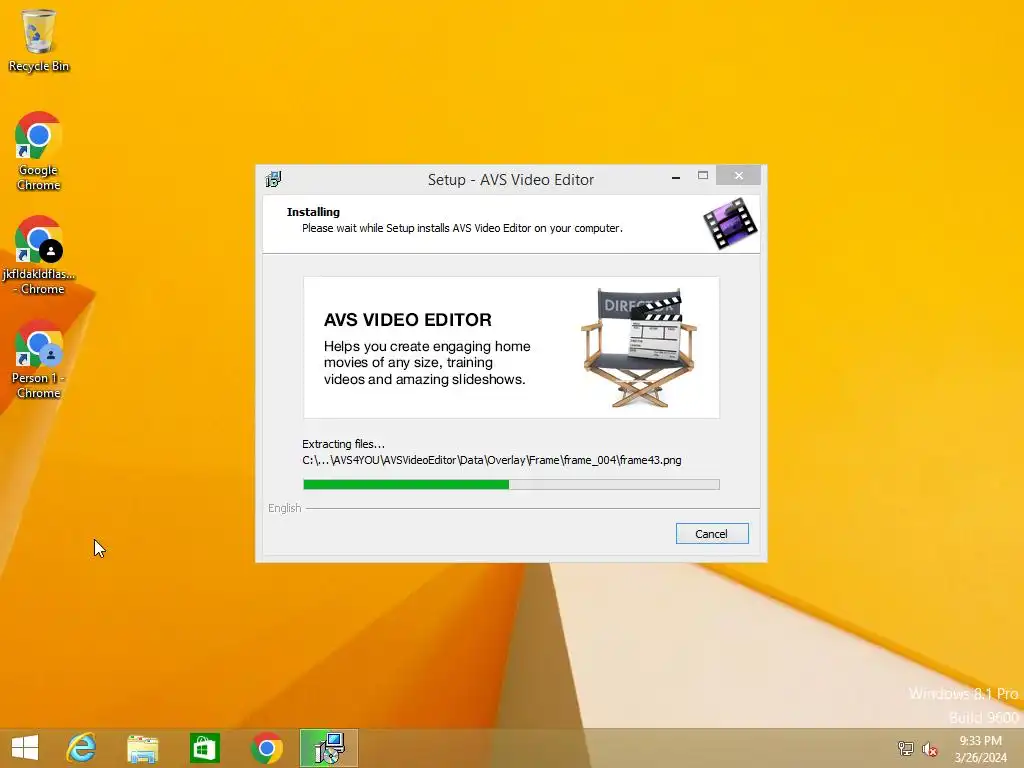The image size is (1024, 768).
Task: Click the installation progress bar
Action: pos(511,485)
